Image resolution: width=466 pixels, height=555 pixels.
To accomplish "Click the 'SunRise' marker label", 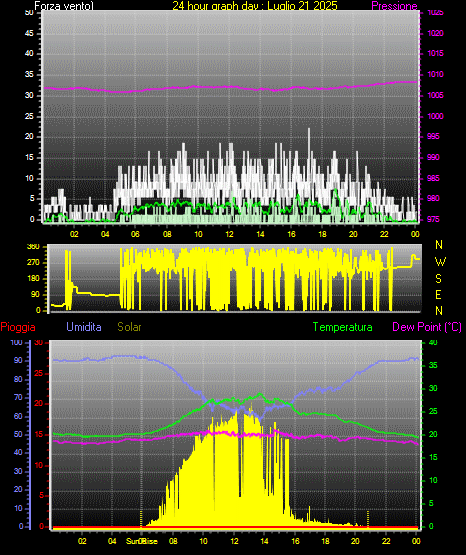I will coord(142,541).
